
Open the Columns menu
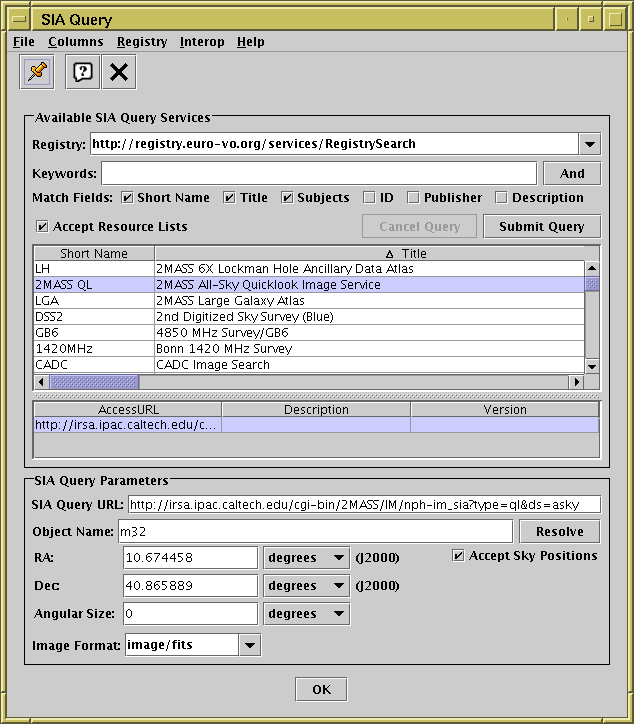tap(76, 42)
